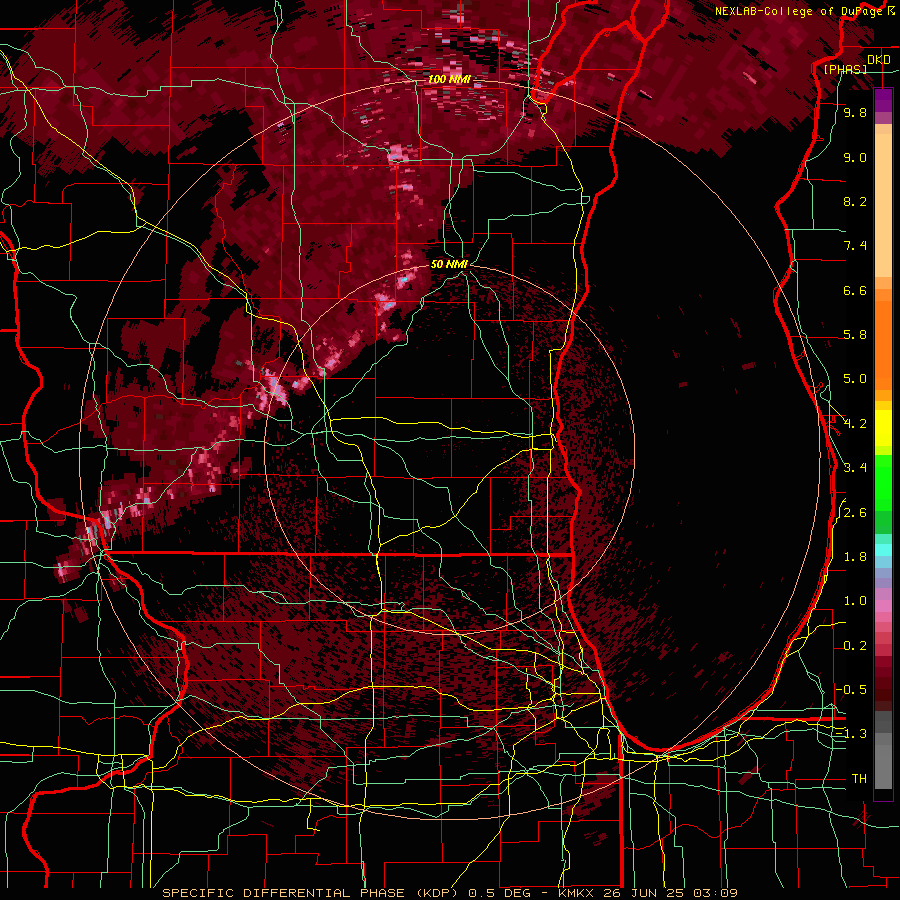Click the 100 NMI range ring label
Viewport: 900px width, 900px height.
449,79
